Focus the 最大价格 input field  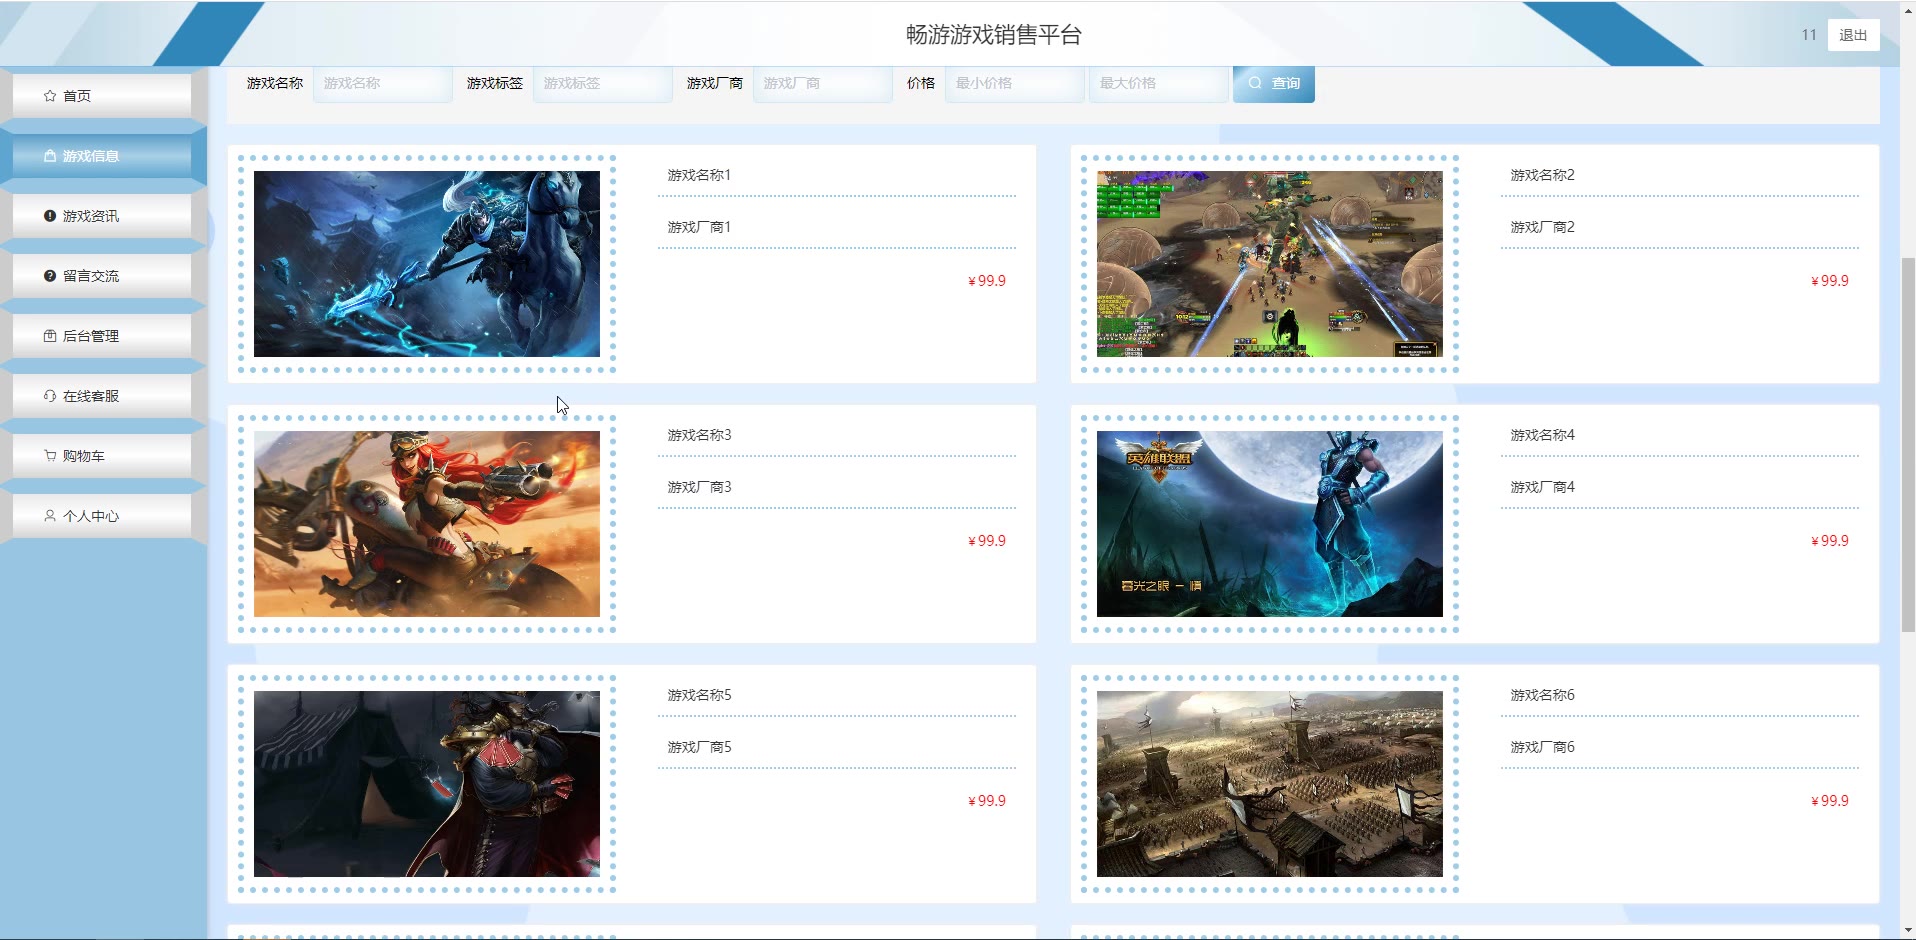[1159, 84]
